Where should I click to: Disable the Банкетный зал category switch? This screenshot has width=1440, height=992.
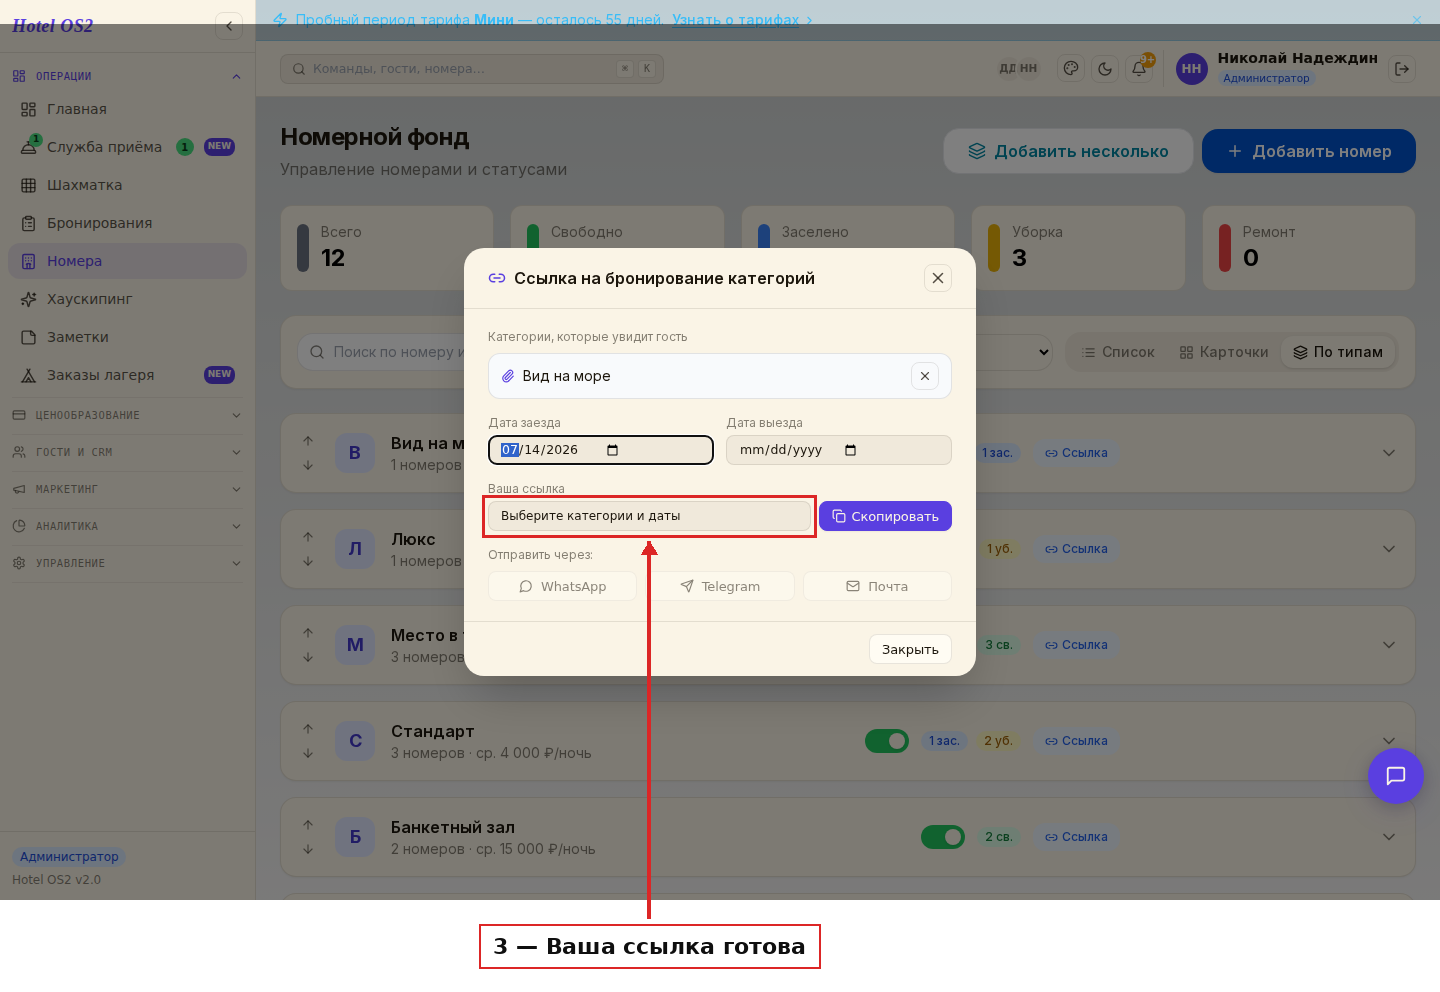click(x=943, y=837)
